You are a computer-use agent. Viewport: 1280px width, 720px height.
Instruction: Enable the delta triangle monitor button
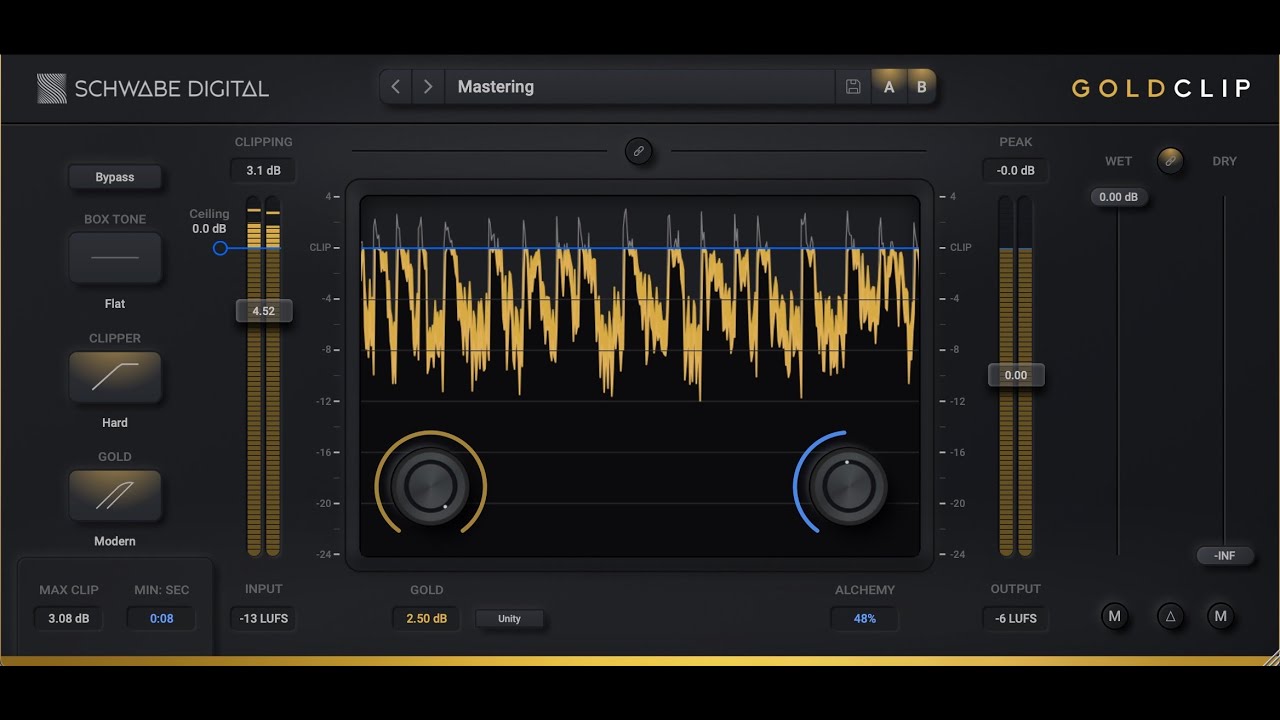pos(1170,616)
